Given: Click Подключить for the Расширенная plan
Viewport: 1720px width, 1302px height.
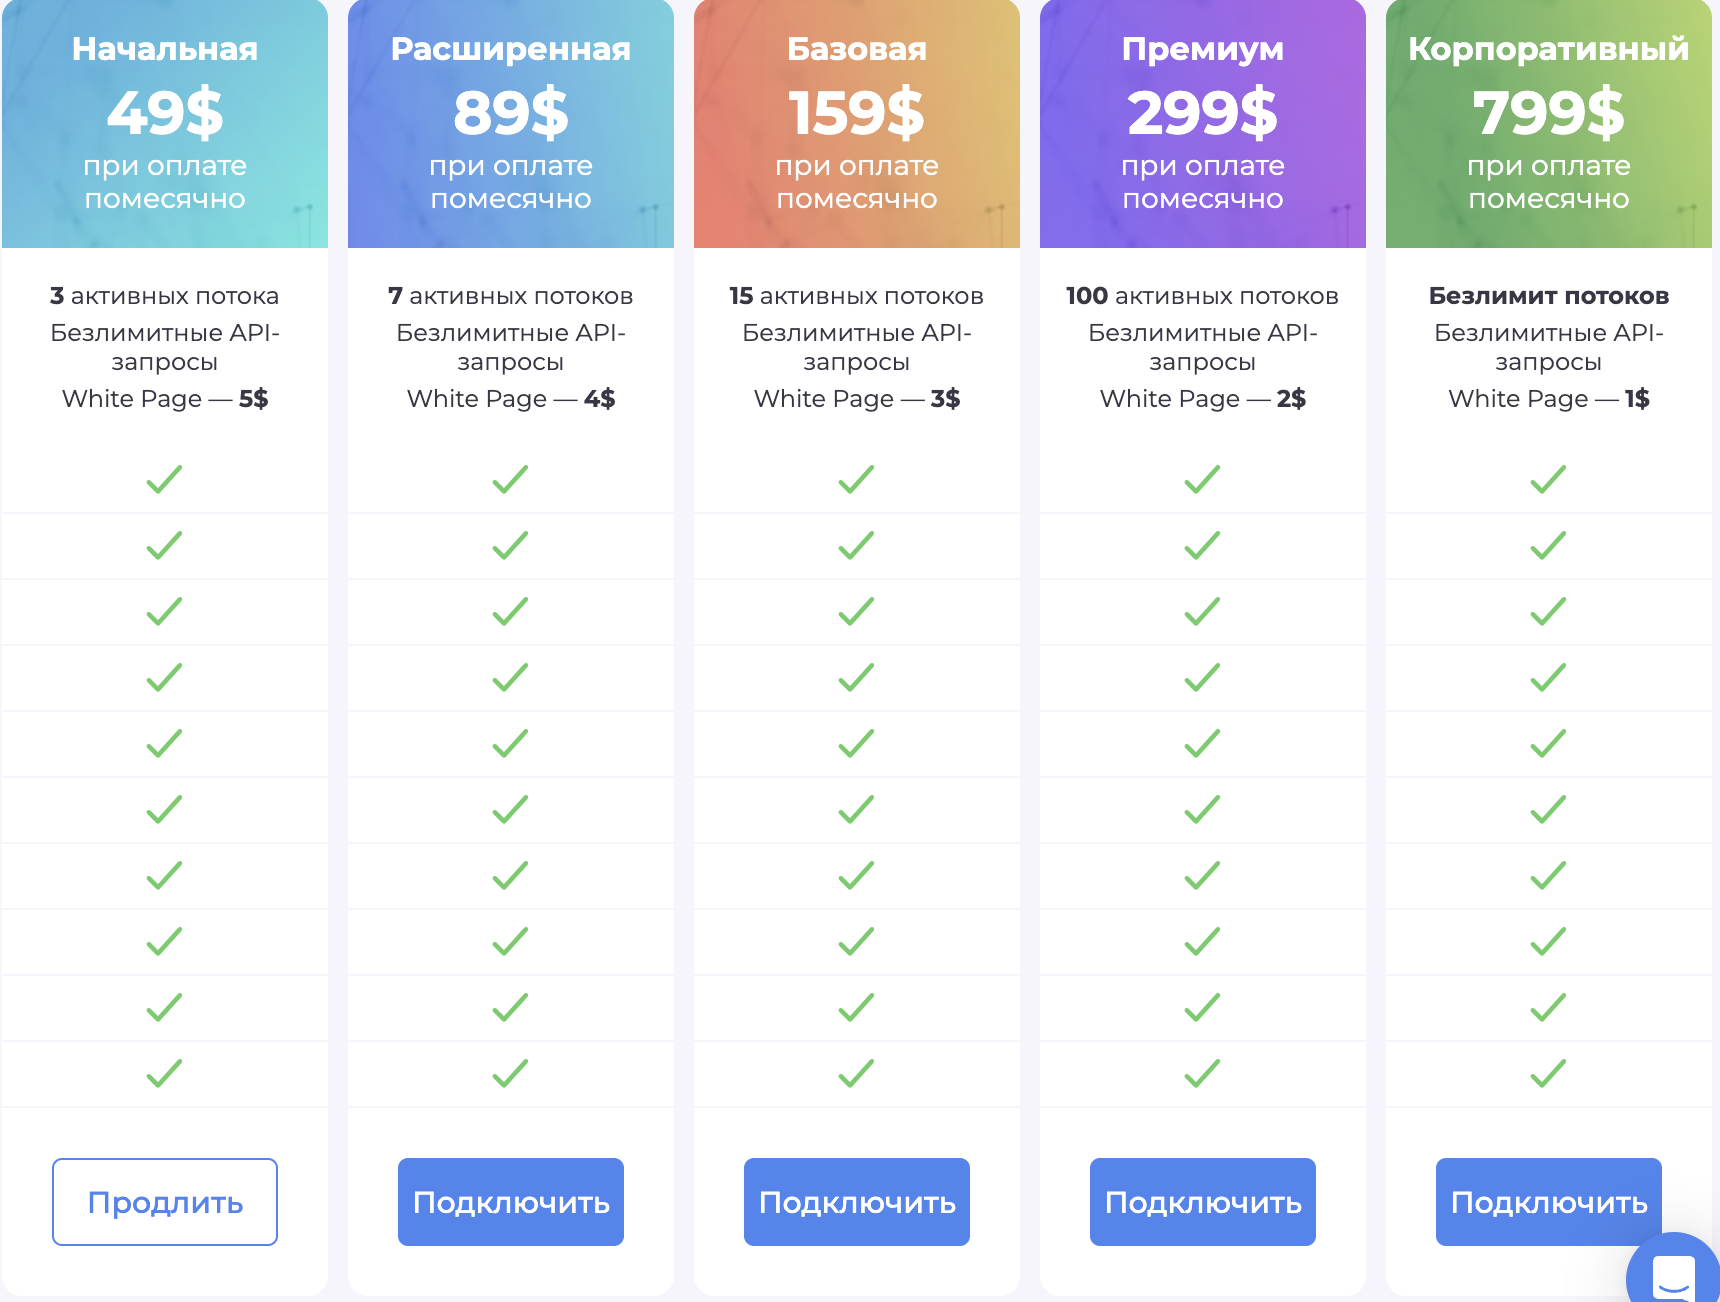Looking at the screenshot, I should 511,1202.
